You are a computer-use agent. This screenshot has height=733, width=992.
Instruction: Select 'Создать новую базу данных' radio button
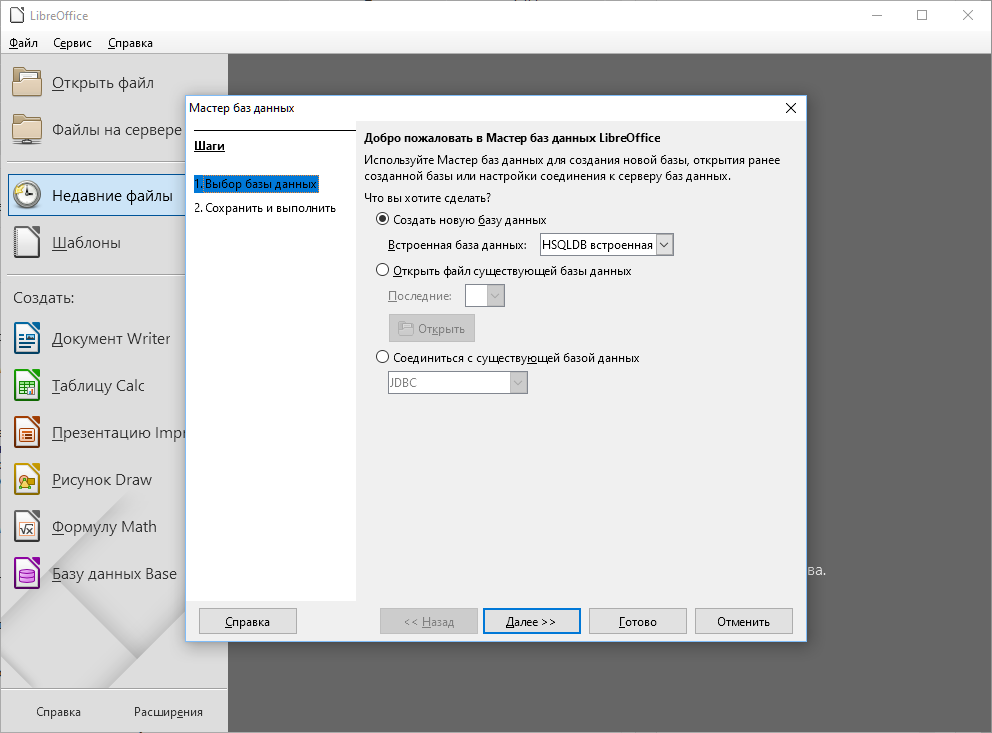(382, 220)
